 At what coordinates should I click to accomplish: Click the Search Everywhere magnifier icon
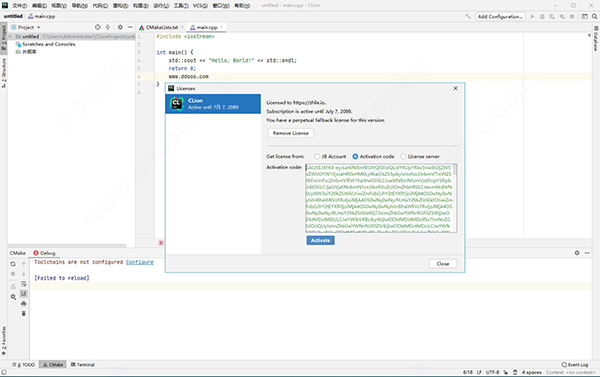(x=595, y=16)
